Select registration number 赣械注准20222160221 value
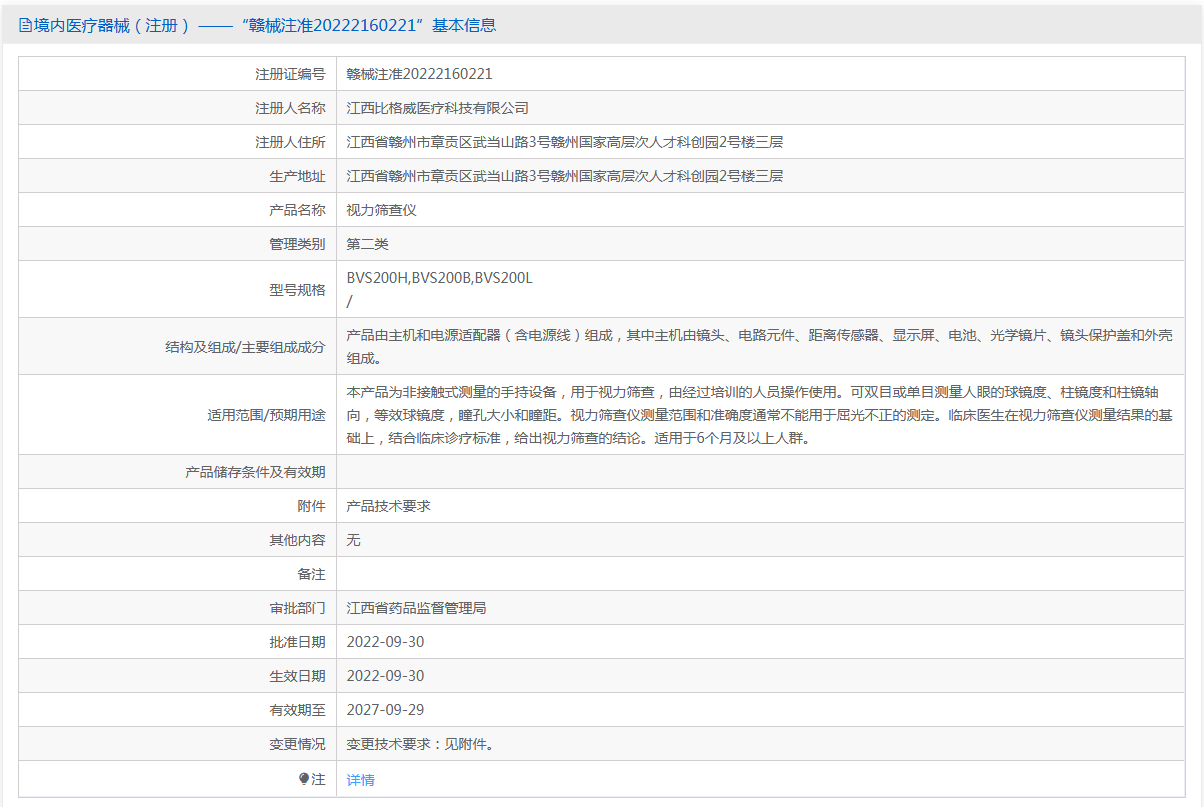Image resolution: width=1204 pixels, height=807 pixels. click(419, 74)
